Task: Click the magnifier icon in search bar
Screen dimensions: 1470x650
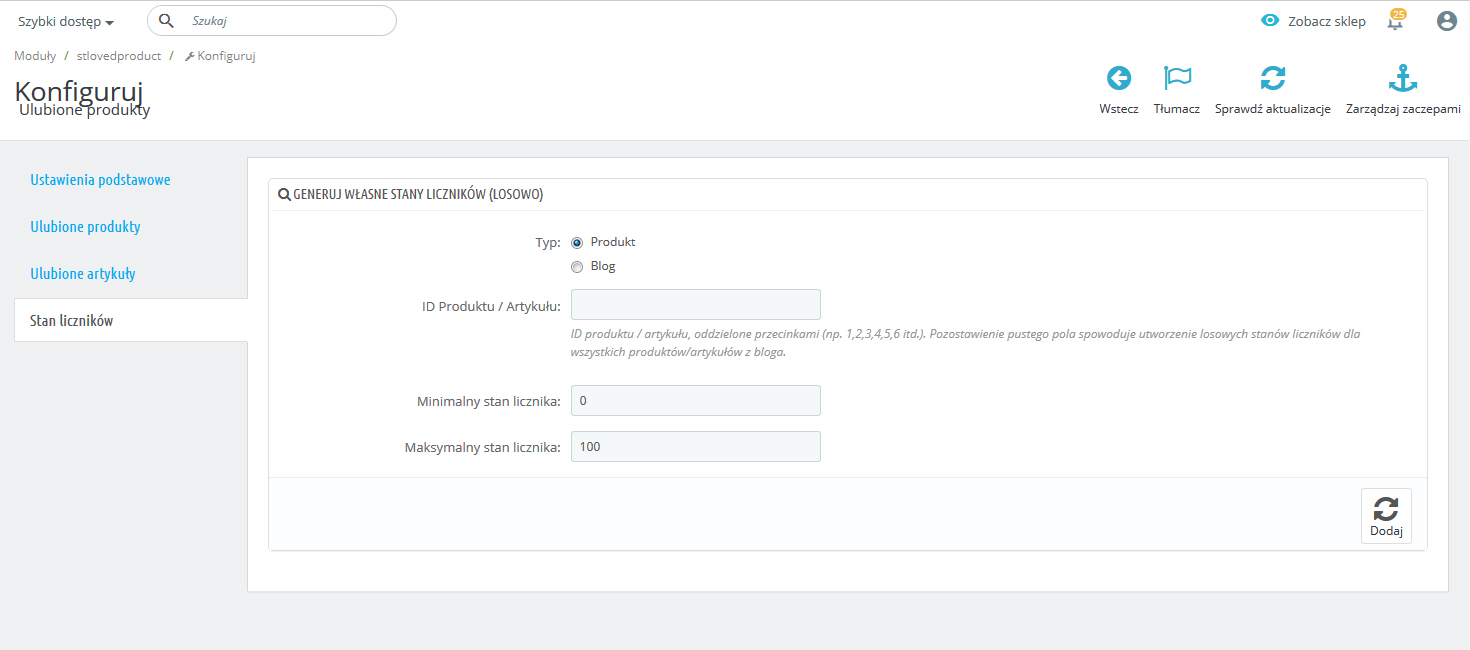Action: click(167, 21)
